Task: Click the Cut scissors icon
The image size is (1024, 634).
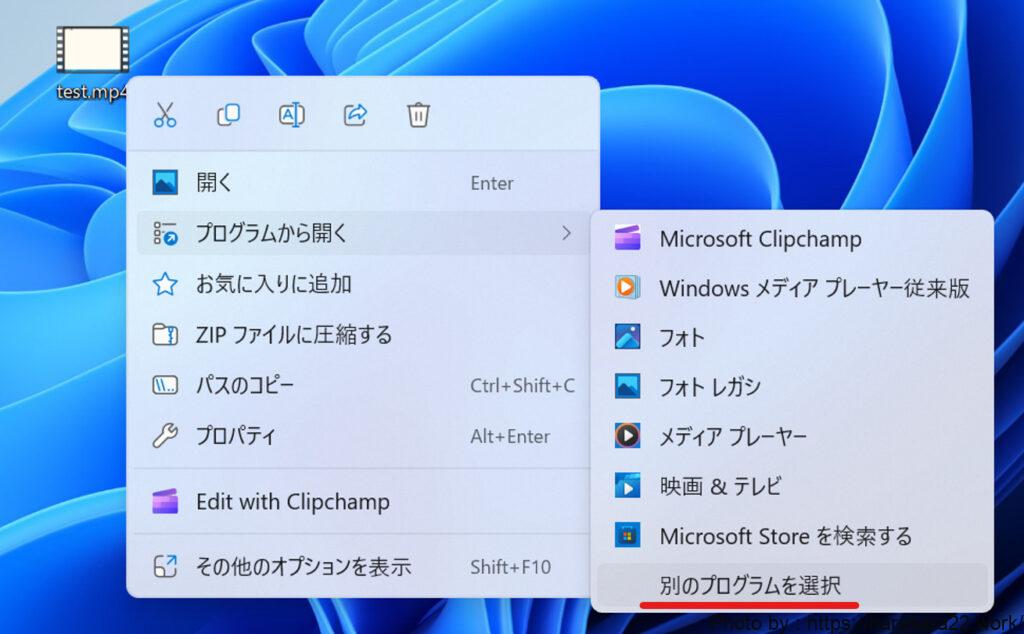Action: coord(165,115)
